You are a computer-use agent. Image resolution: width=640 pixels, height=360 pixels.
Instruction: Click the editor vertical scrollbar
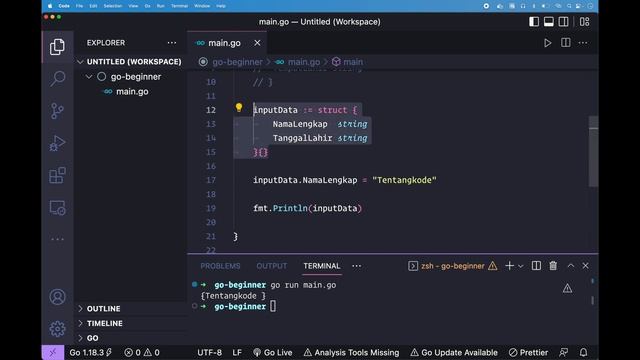coord(593,151)
